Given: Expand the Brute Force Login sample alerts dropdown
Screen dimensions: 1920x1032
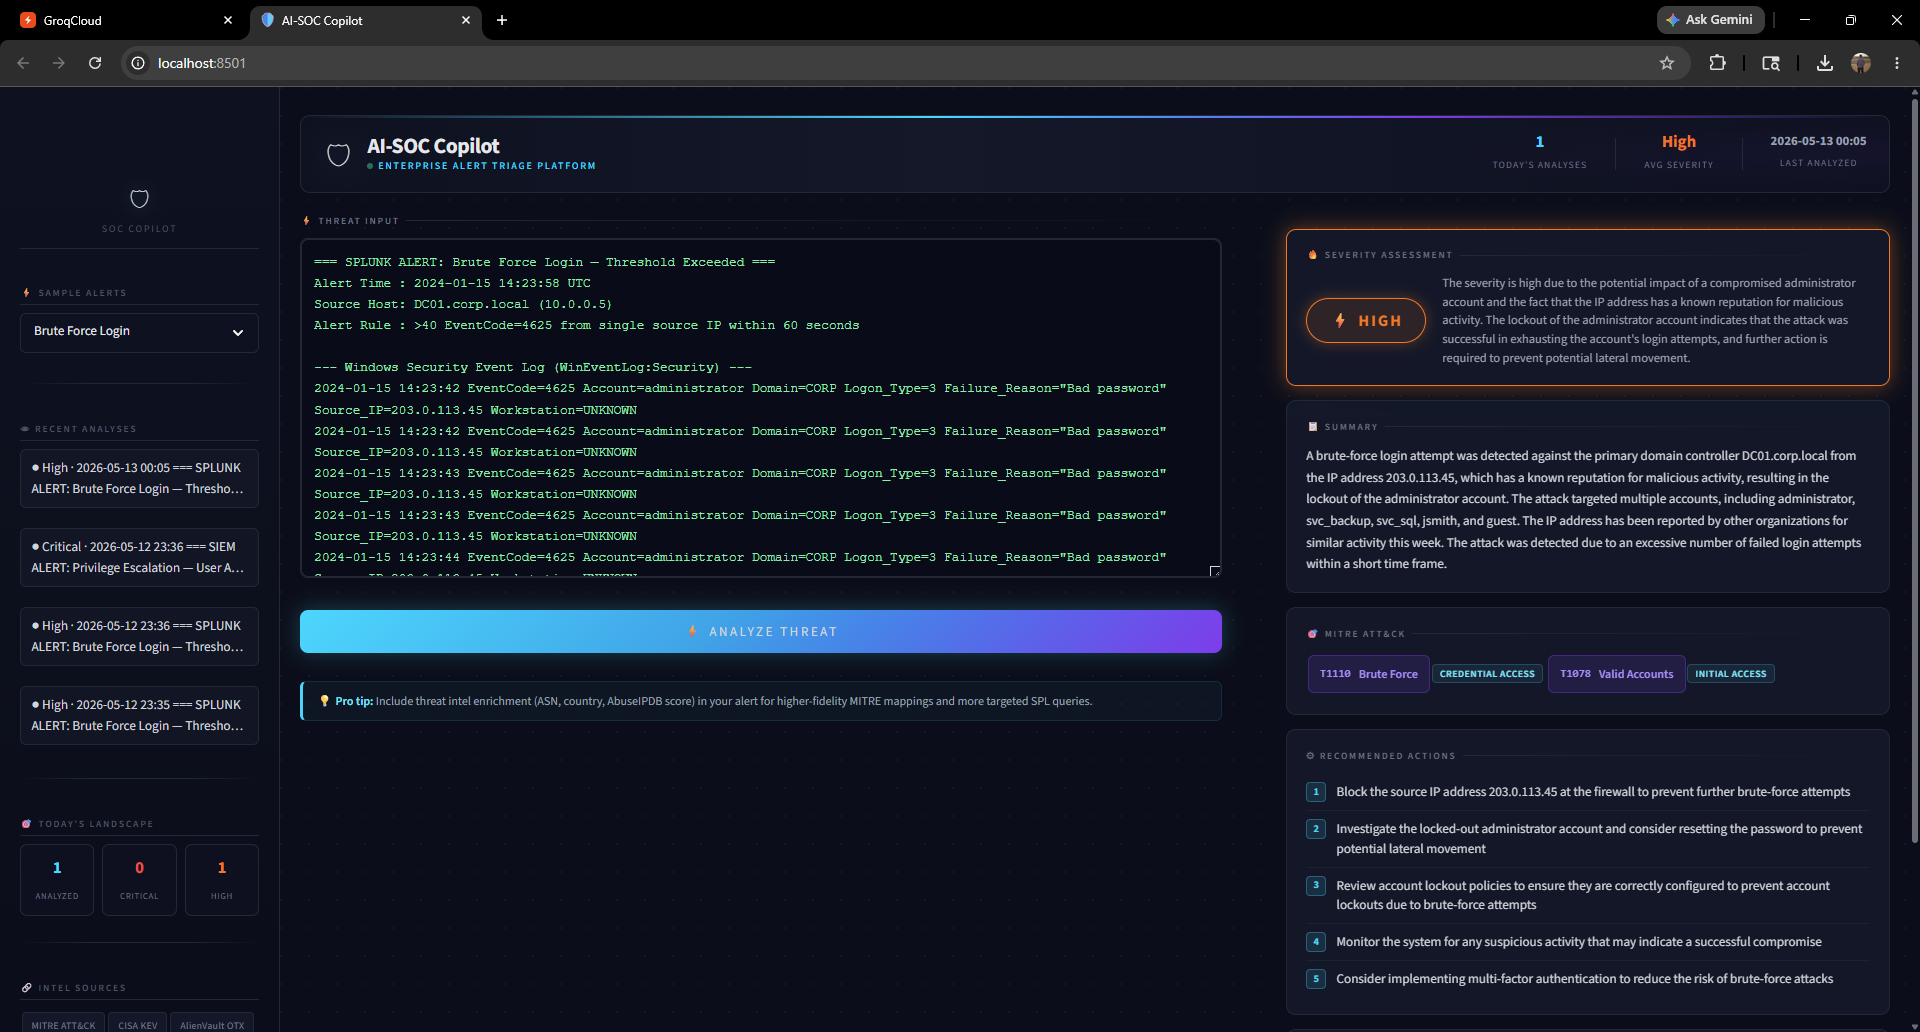Looking at the screenshot, I should [x=139, y=332].
